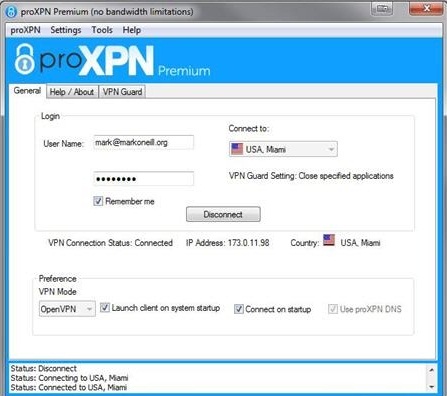Click the Status: Connecting to USA, Miami line
447x396 pixels.
coord(69,378)
